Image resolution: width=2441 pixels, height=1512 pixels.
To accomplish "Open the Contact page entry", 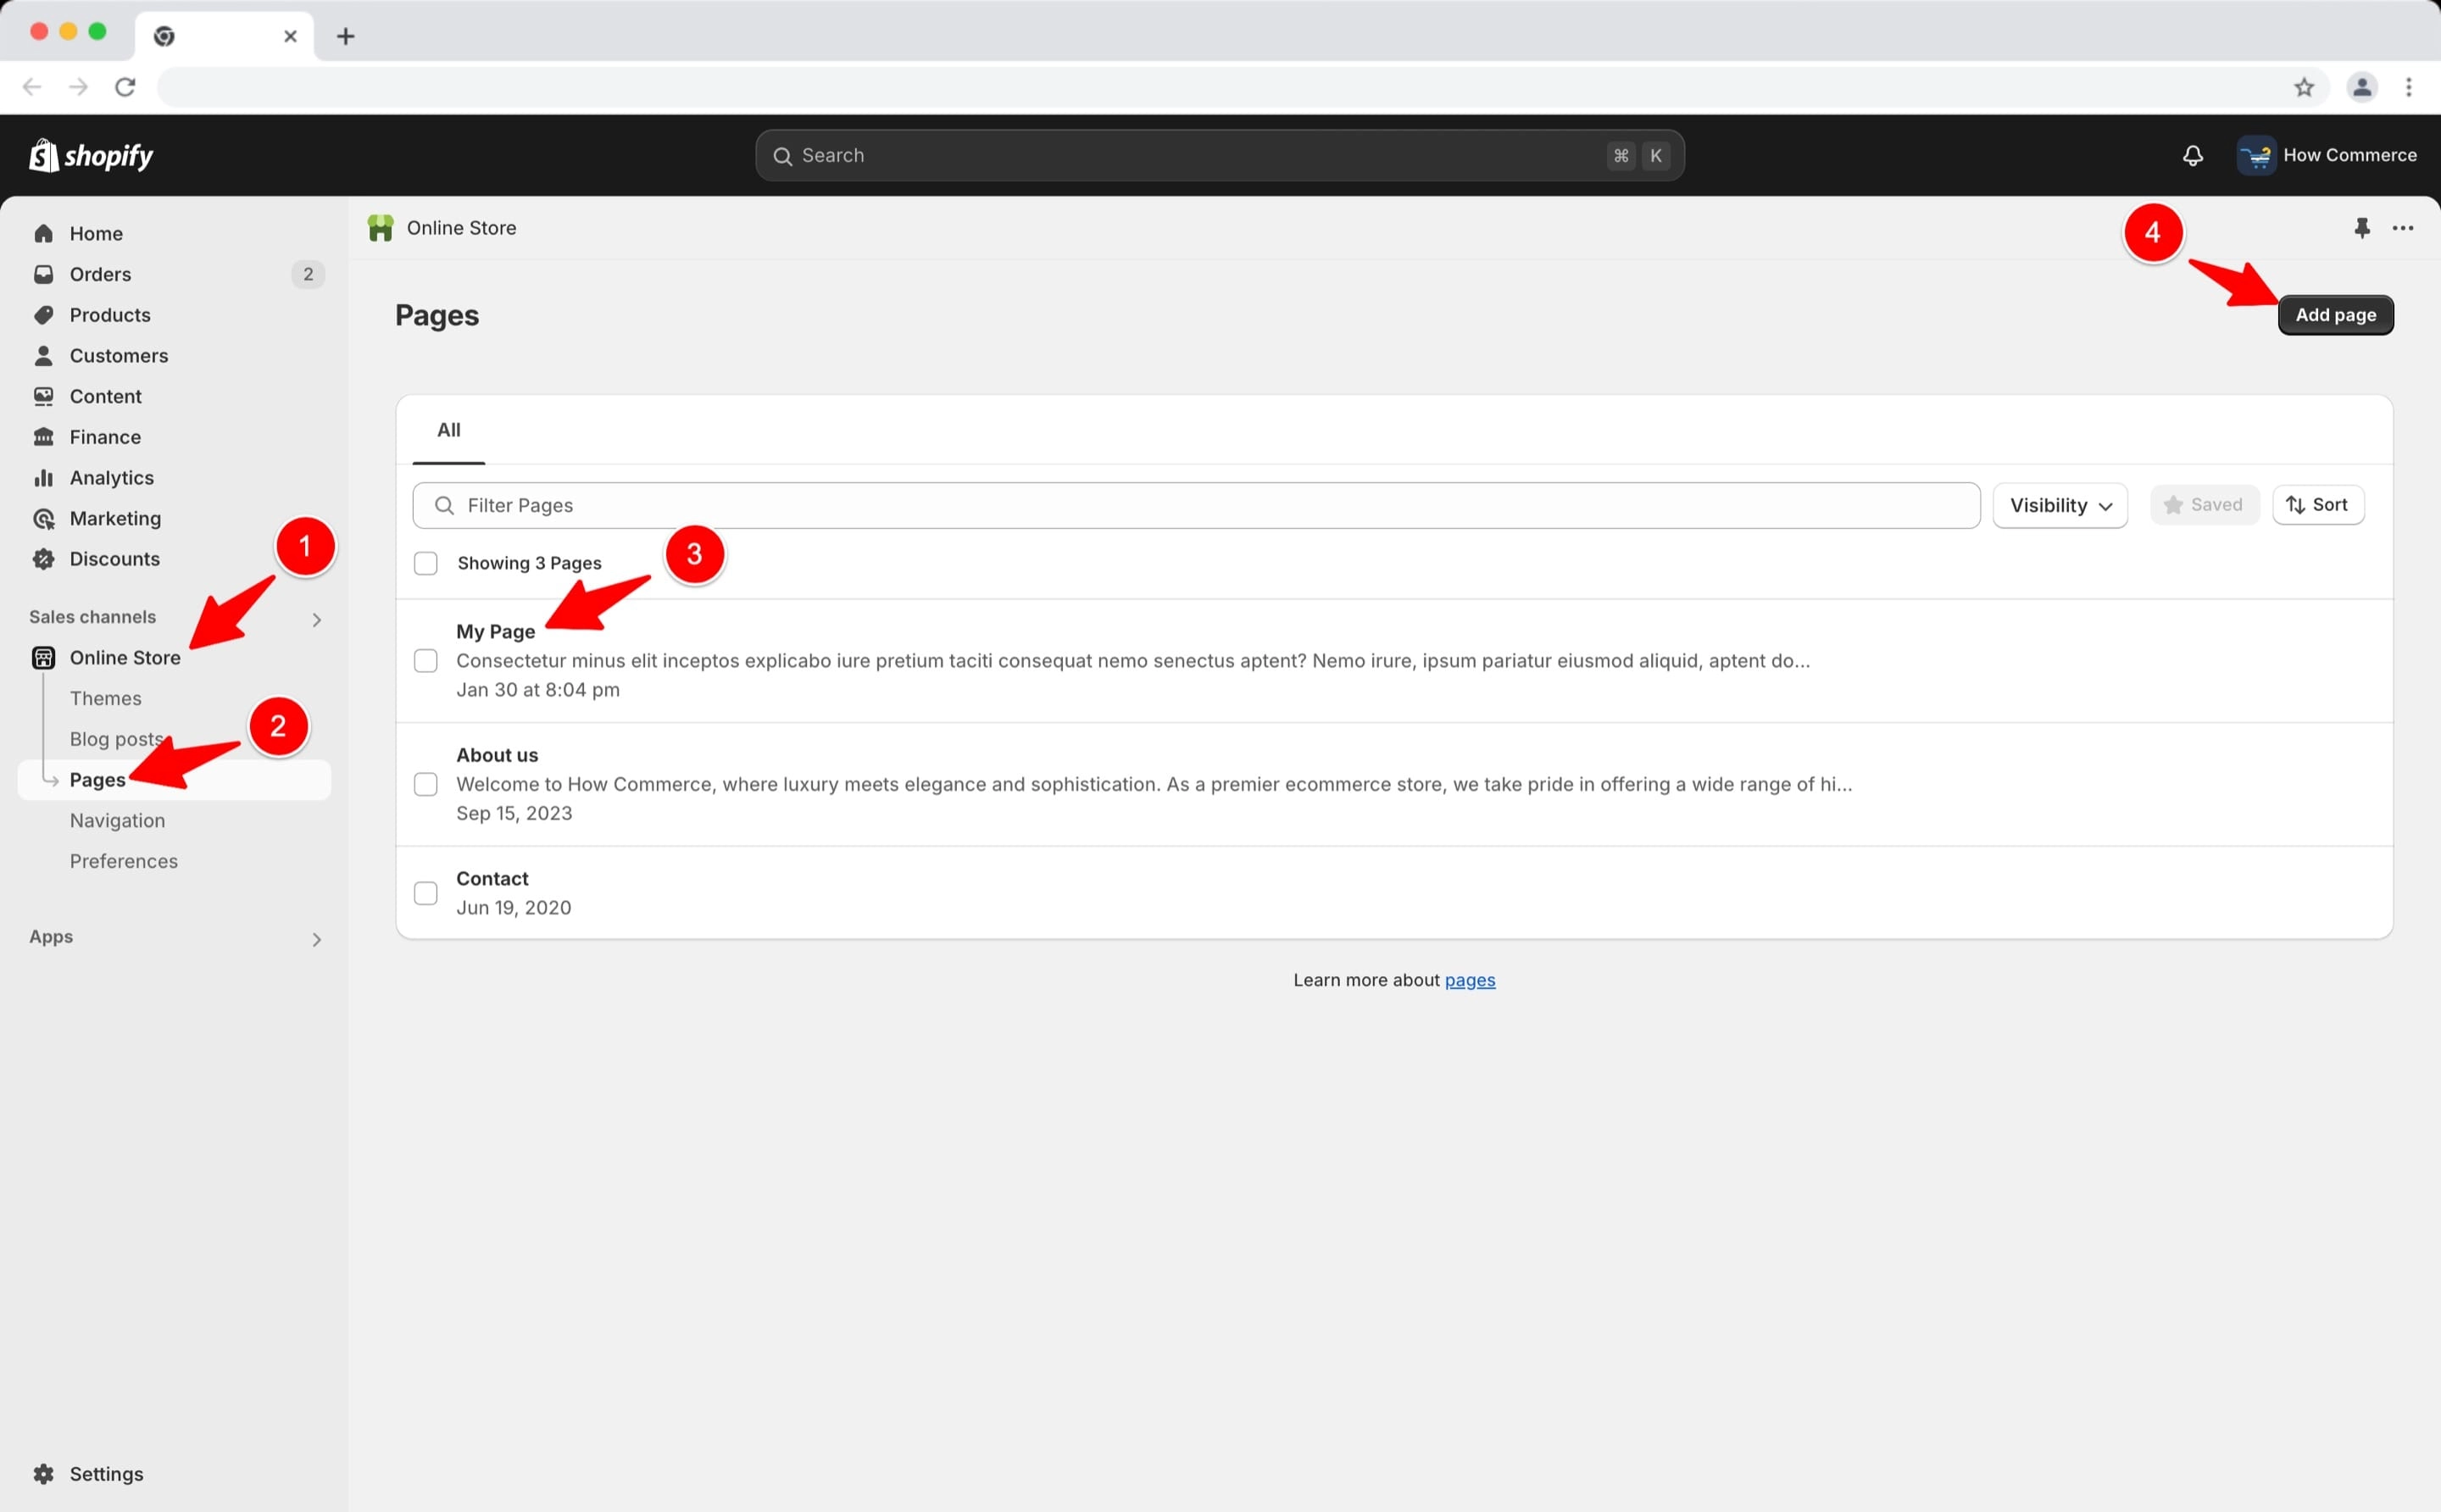I will [492, 878].
